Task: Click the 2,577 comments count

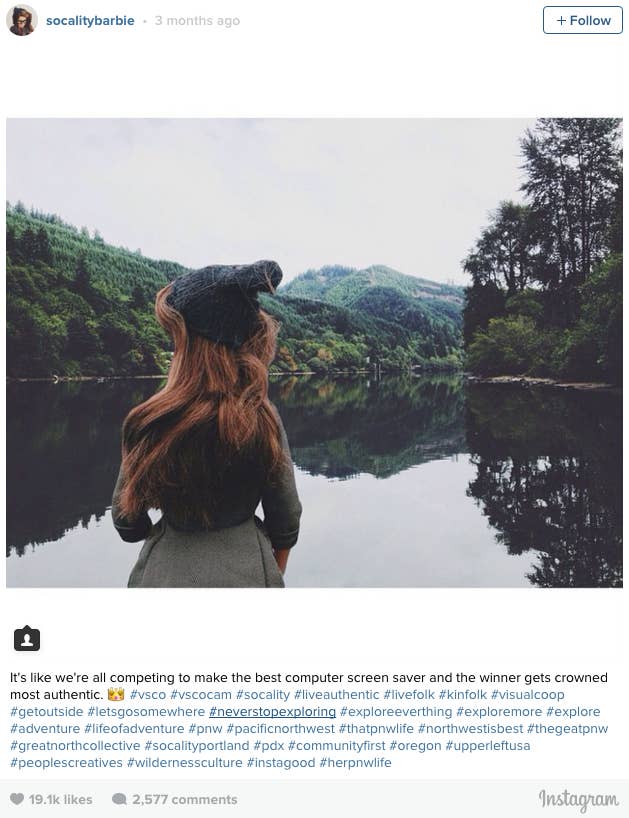Action: (185, 799)
